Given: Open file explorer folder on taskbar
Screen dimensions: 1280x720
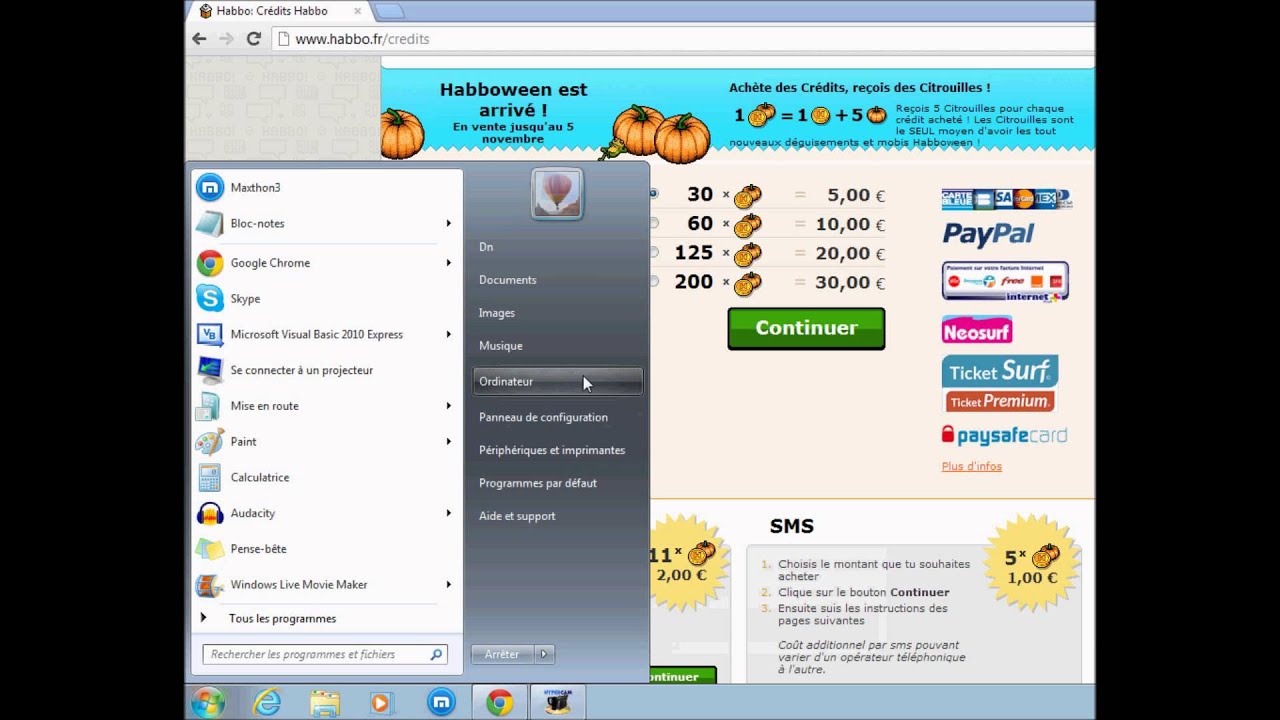Looking at the screenshot, I should 324,703.
